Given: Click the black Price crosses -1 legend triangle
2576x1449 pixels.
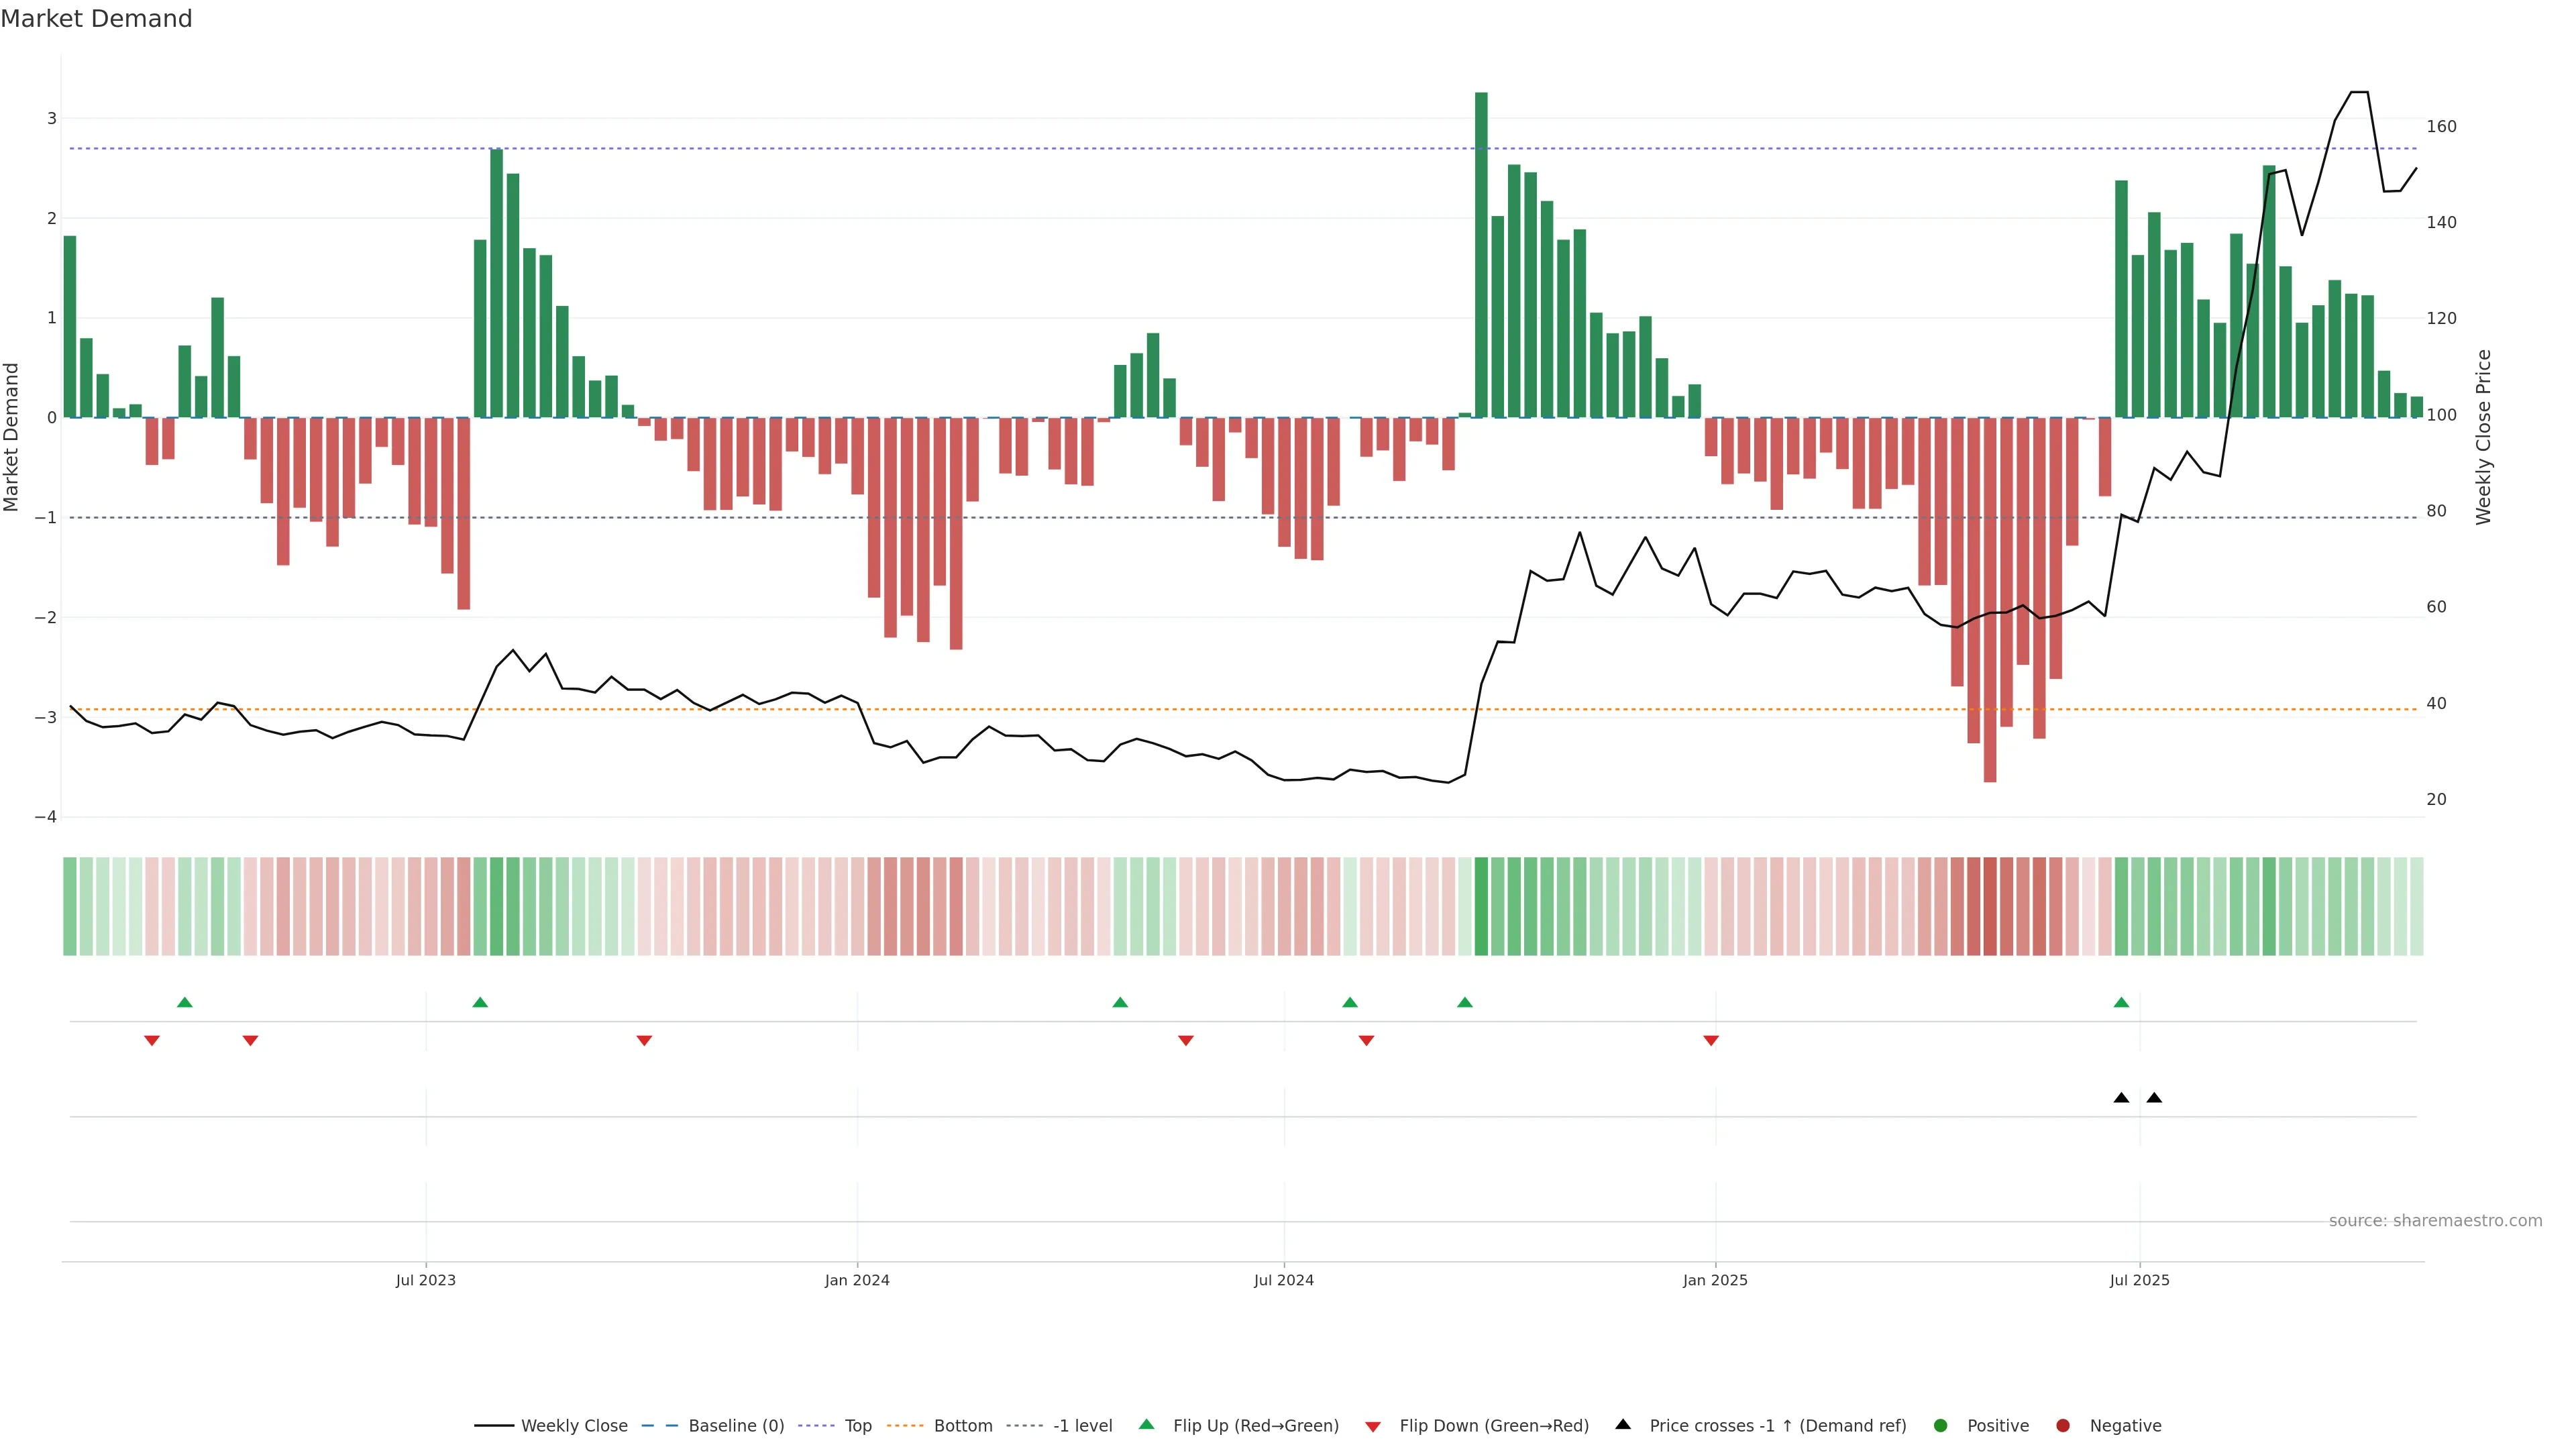Looking at the screenshot, I should (1623, 1424).
